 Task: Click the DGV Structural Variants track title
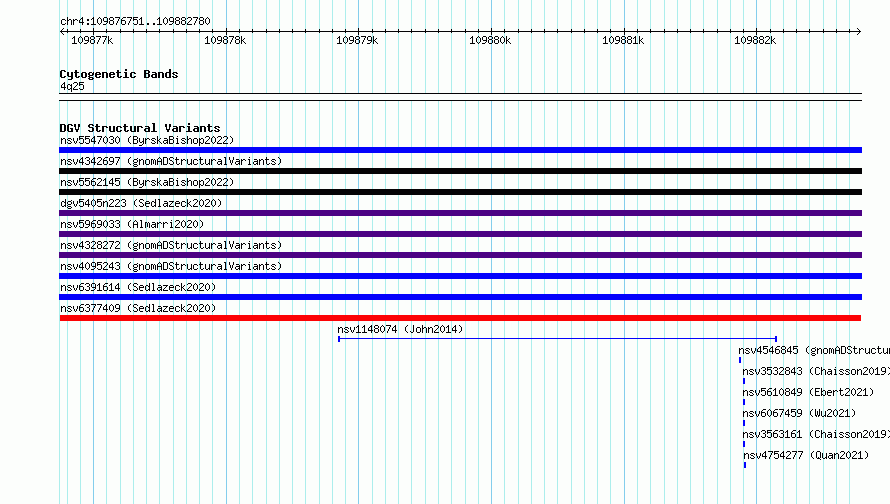point(140,128)
